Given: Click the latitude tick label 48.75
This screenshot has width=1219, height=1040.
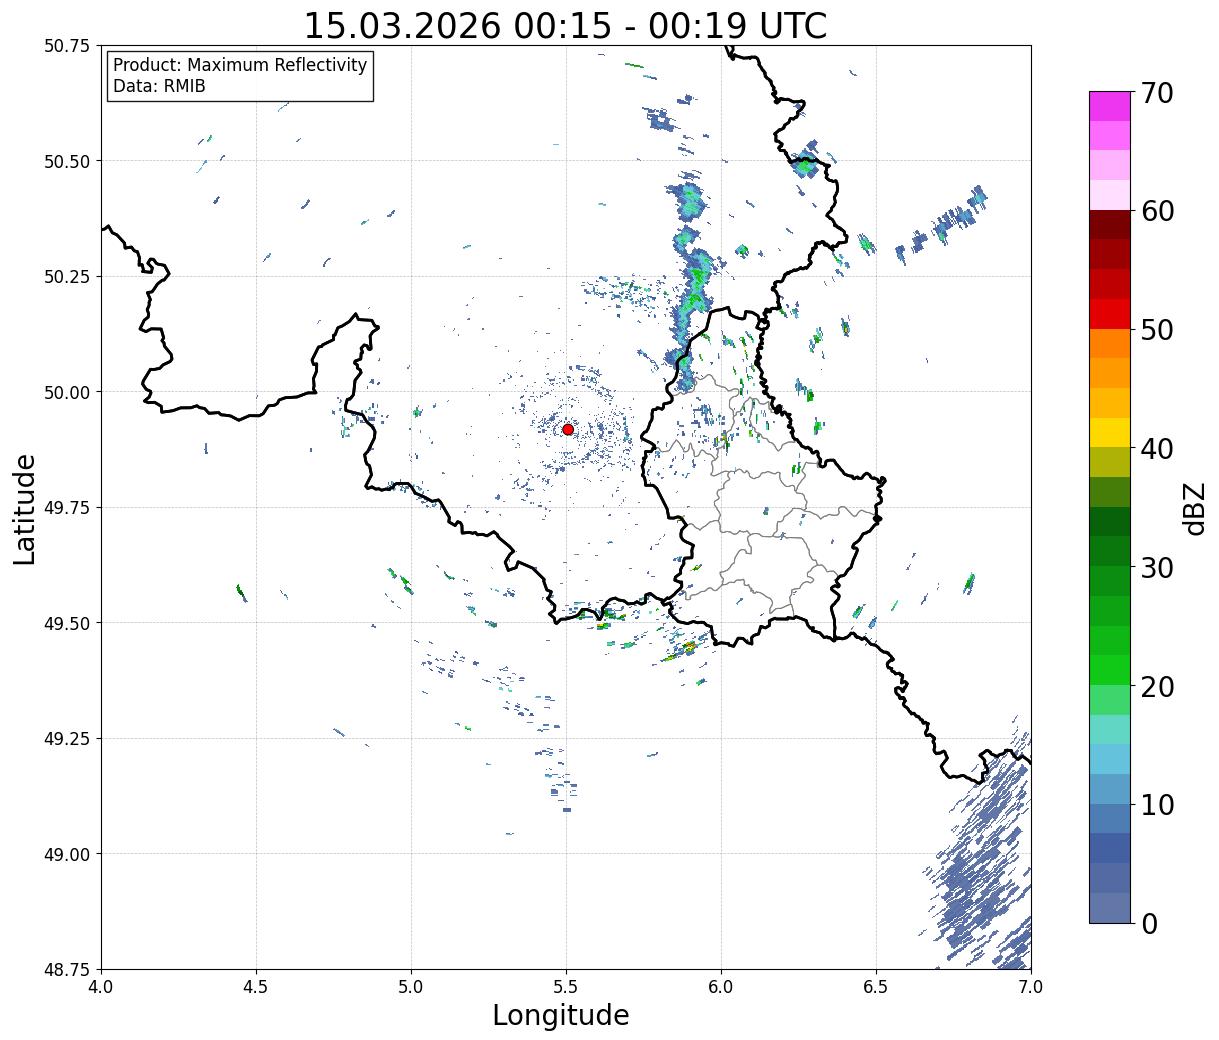Looking at the screenshot, I should 67,969.
